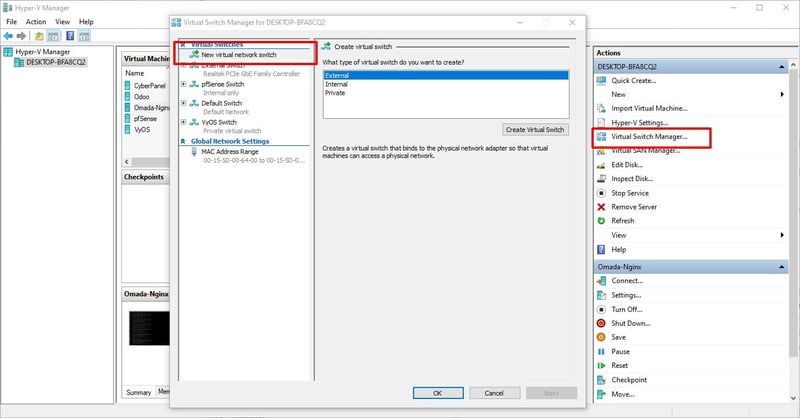This screenshot has height=418, width=800.
Task: Click the Omada-Nginx VM thumbnail preview
Action: (x=149, y=328)
